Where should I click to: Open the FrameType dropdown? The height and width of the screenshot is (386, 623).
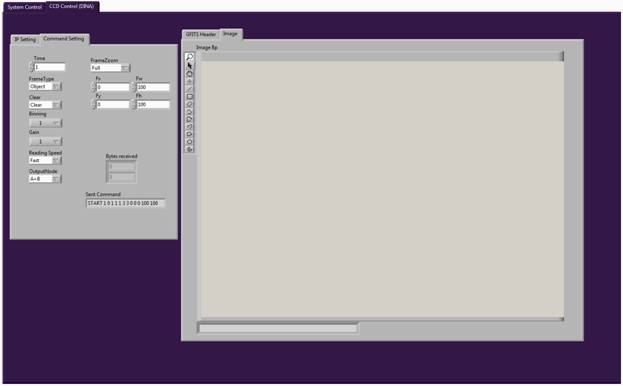click(x=45, y=86)
